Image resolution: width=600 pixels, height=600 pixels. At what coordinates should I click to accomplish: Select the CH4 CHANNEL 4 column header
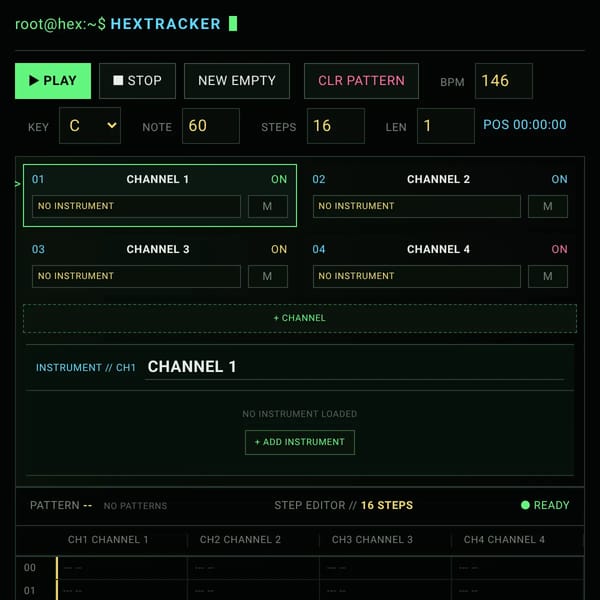pyautogui.click(x=504, y=540)
